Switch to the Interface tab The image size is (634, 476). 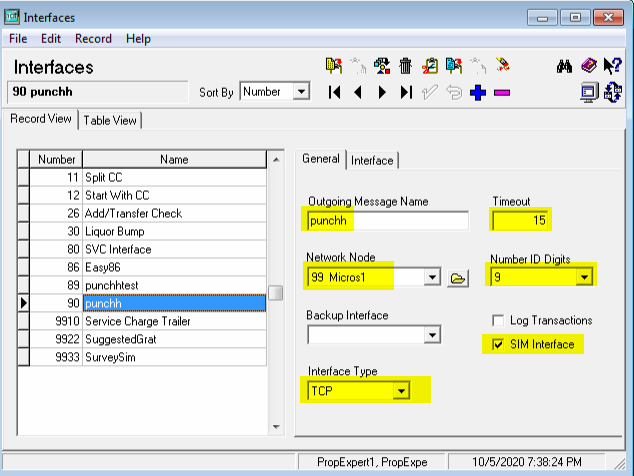372,161
